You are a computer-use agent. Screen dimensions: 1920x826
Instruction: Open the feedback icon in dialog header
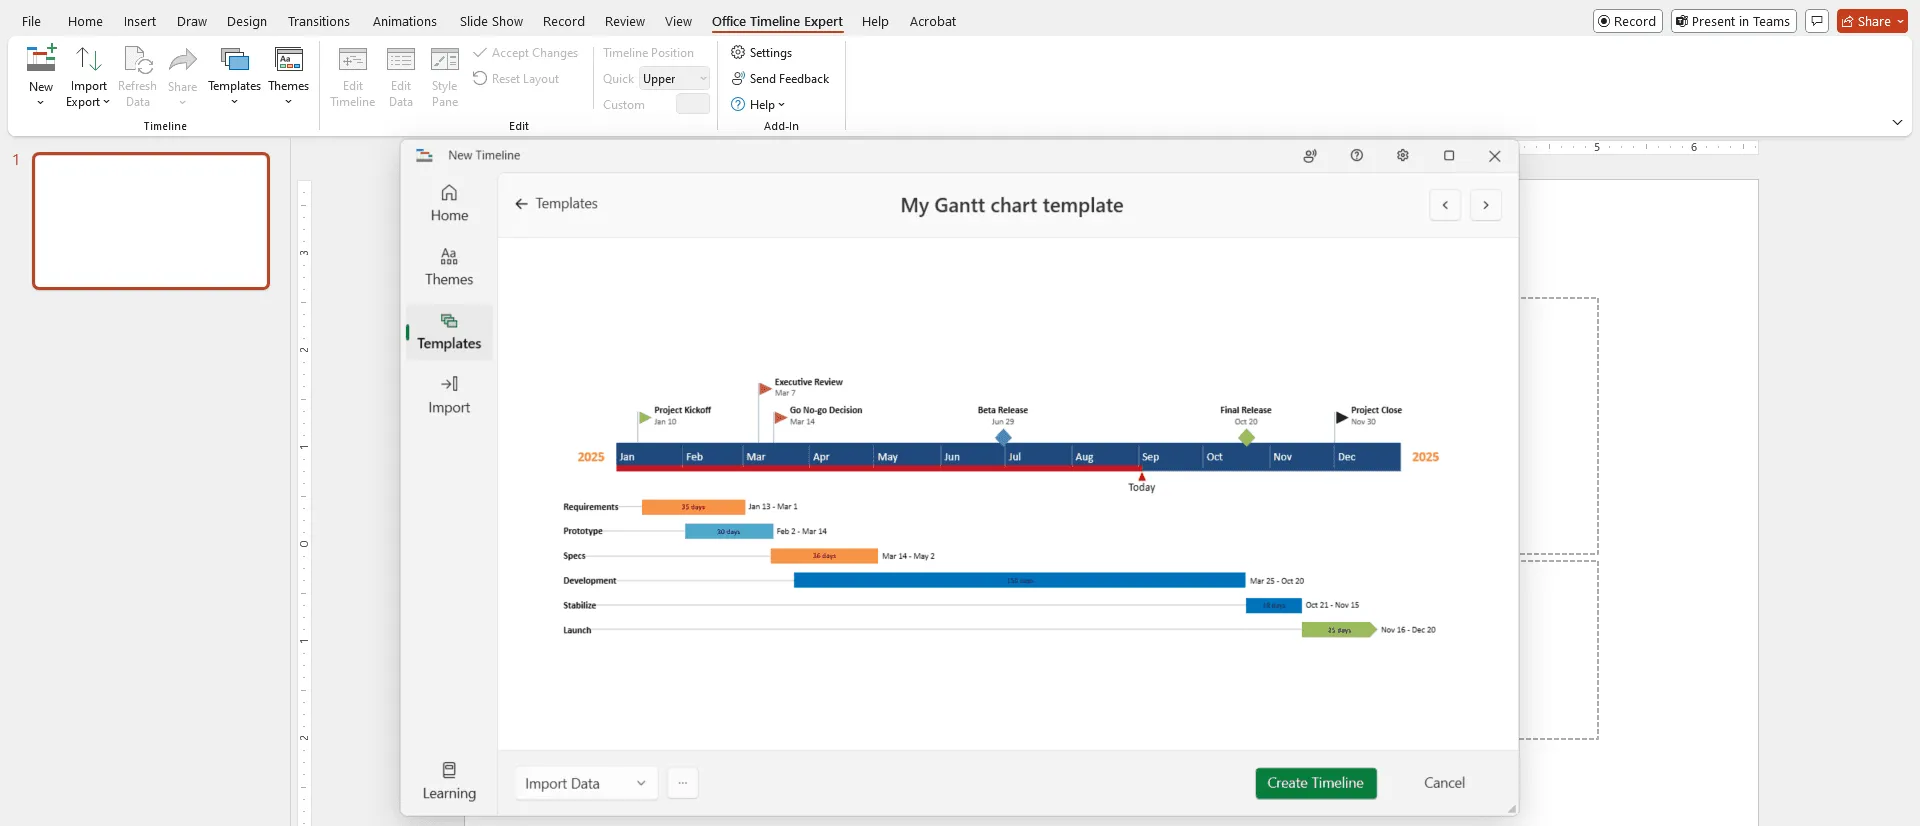[1310, 156]
